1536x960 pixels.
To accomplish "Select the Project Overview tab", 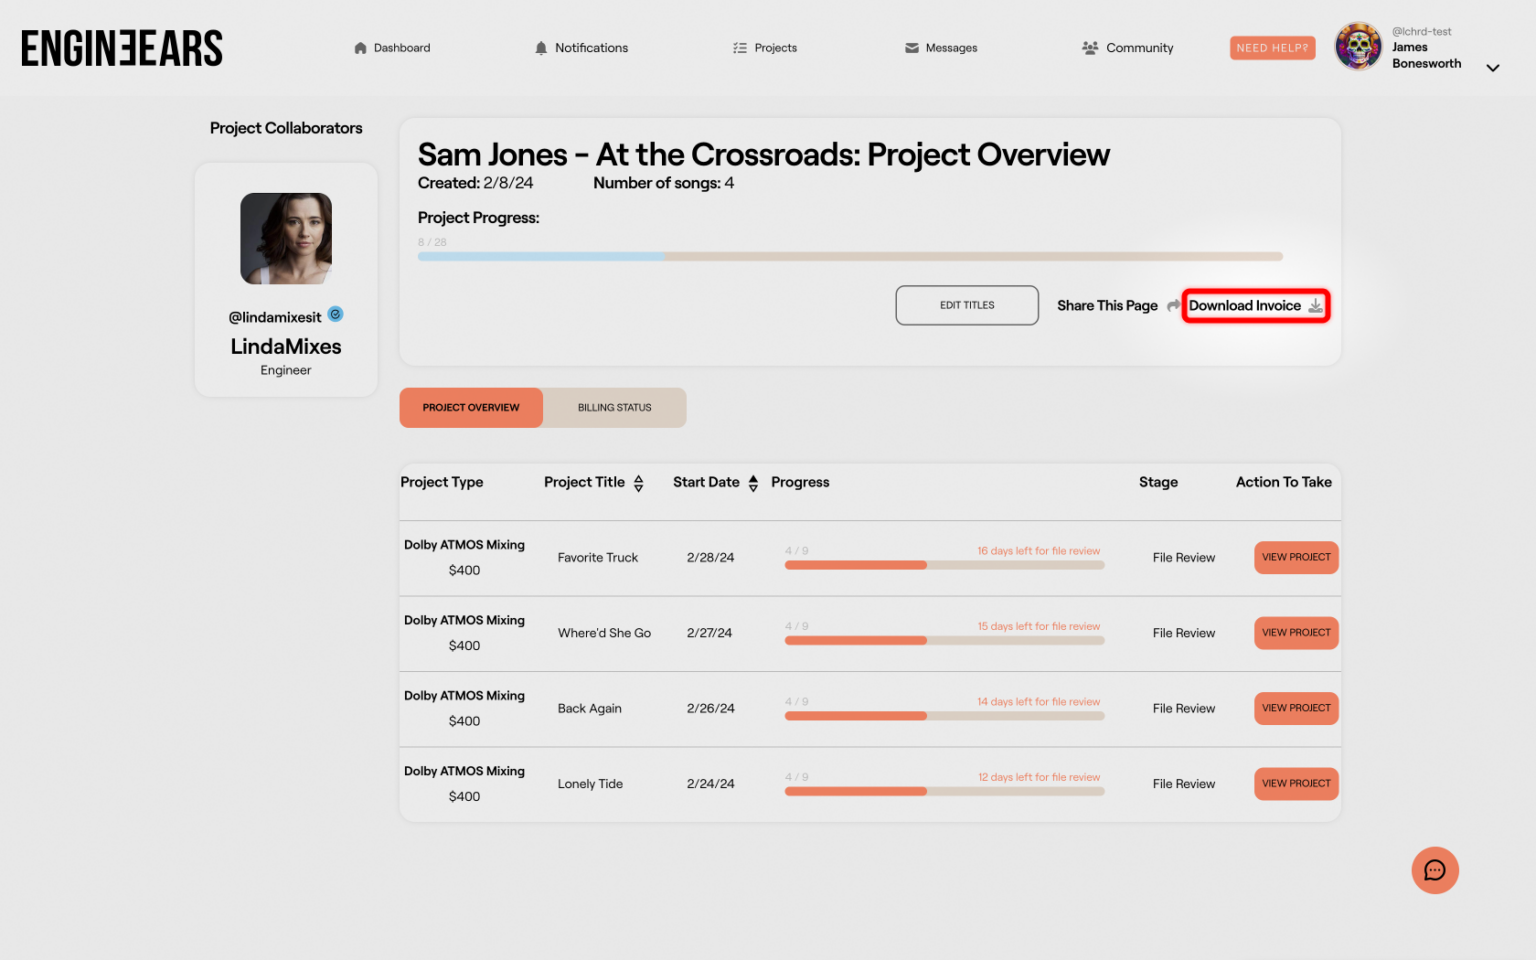I will click(x=471, y=408).
